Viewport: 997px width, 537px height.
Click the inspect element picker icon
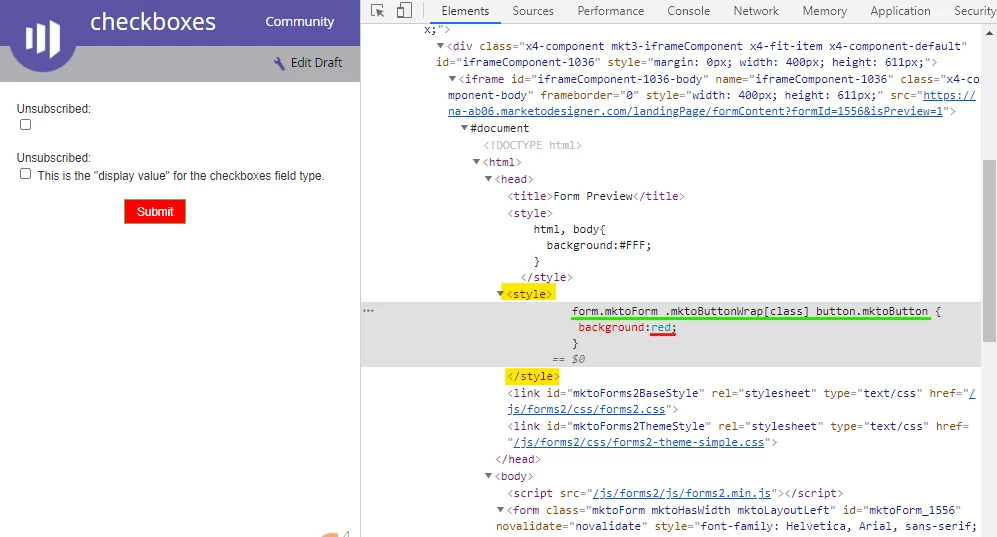click(x=378, y=11)
